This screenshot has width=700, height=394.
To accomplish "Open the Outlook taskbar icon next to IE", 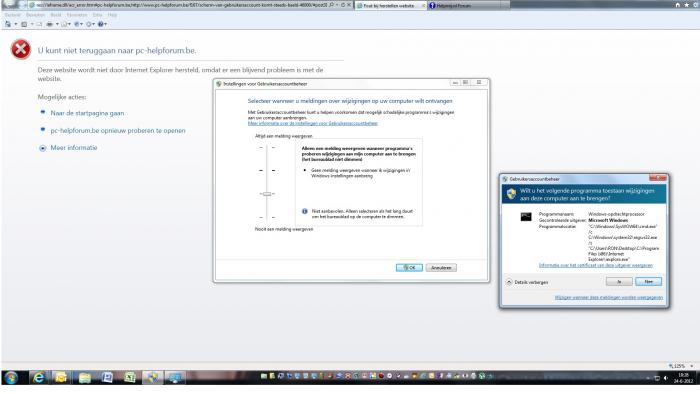I will (x=61, y=378).
